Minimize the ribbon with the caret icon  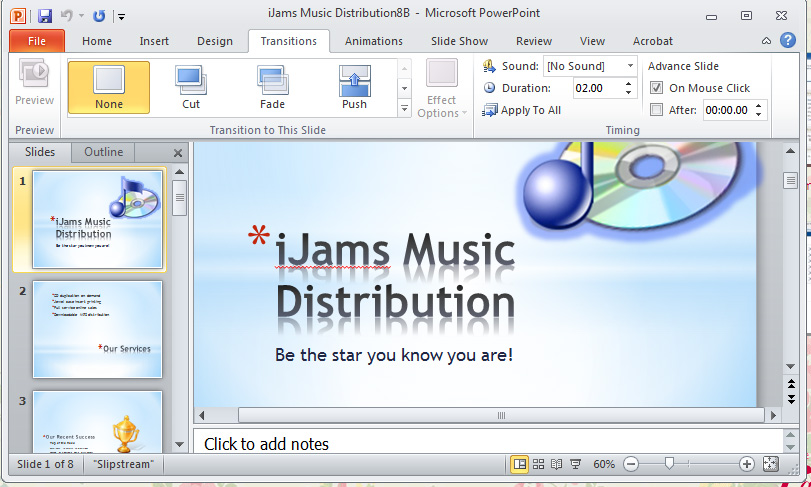click(x=767, y=41)
